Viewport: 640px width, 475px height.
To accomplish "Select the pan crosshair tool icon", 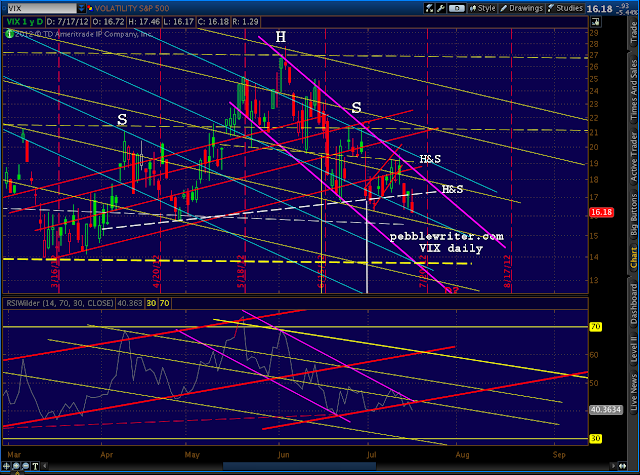I will [6, 466].
